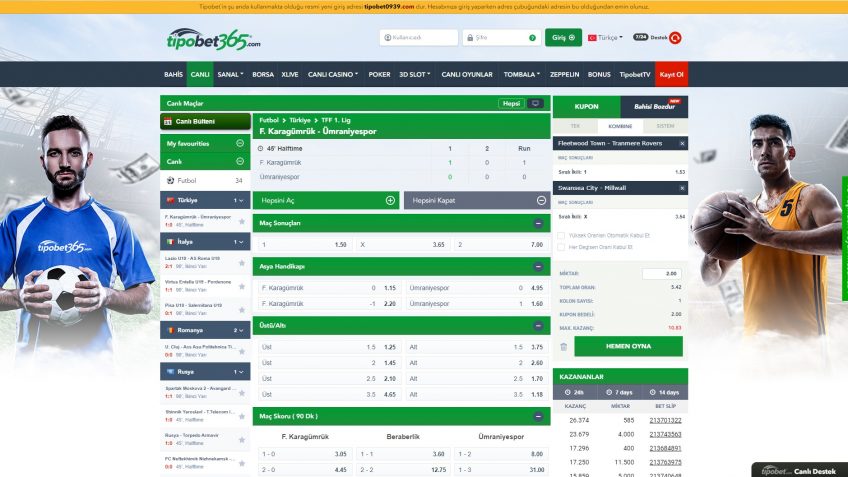Screen dimensions: 848x477
Task: Click the Giriş login button
Action: click(x=563, y=38)
